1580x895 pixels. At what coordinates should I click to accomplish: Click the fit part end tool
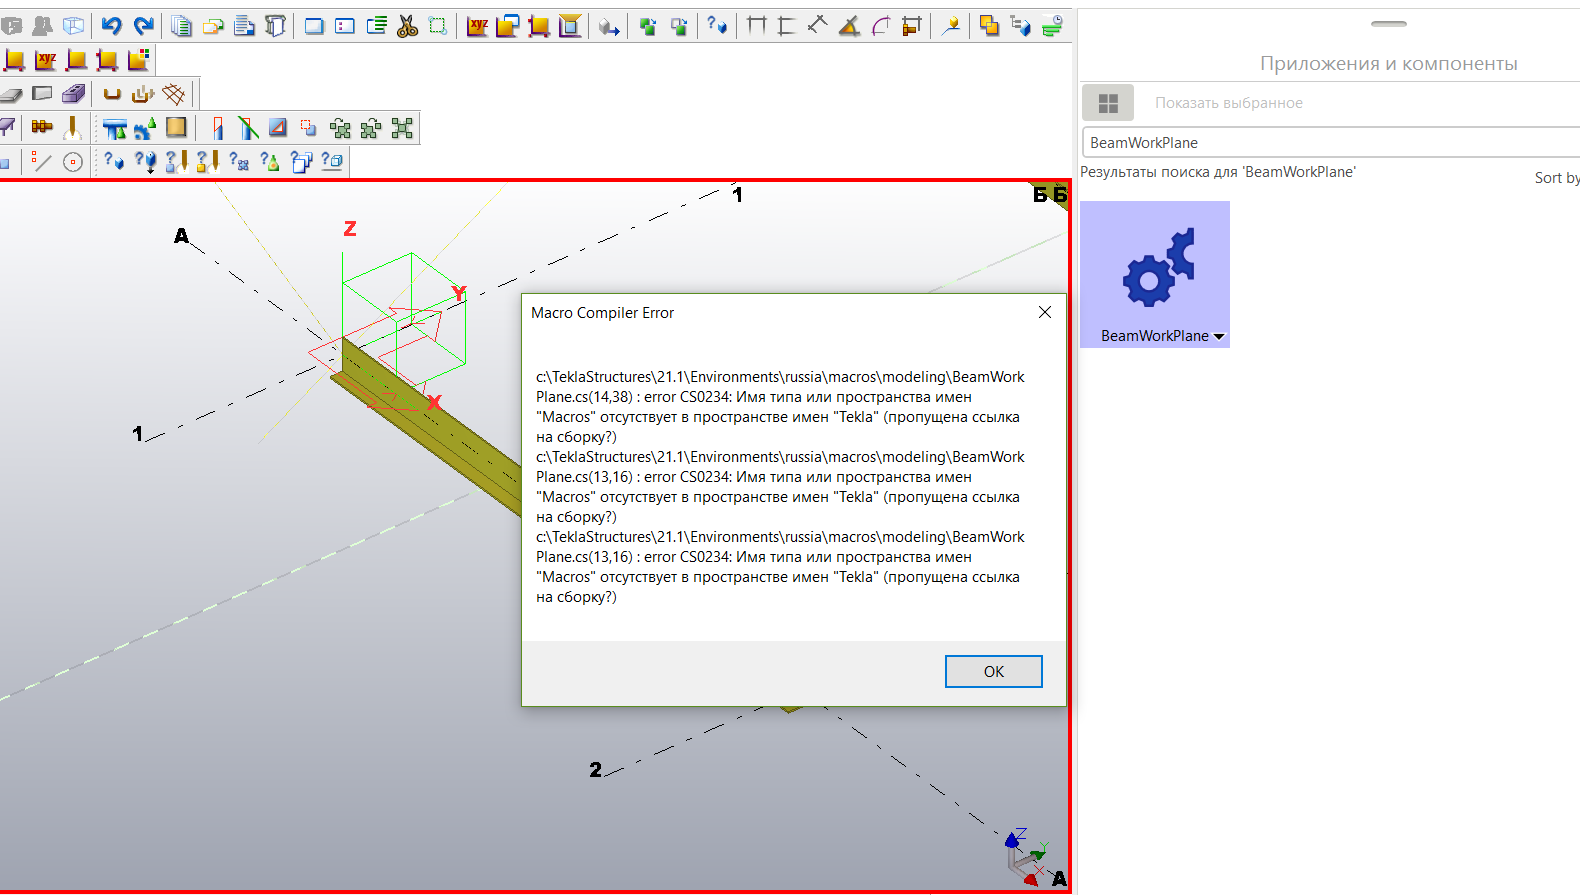[x=217, y=128]
